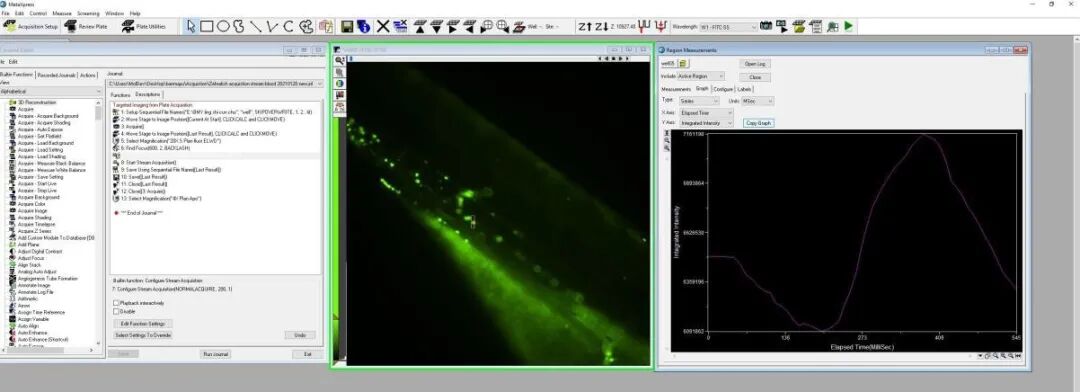1080x392 pixels.
Task: Click the Z down focus icon
Action: 601,26
